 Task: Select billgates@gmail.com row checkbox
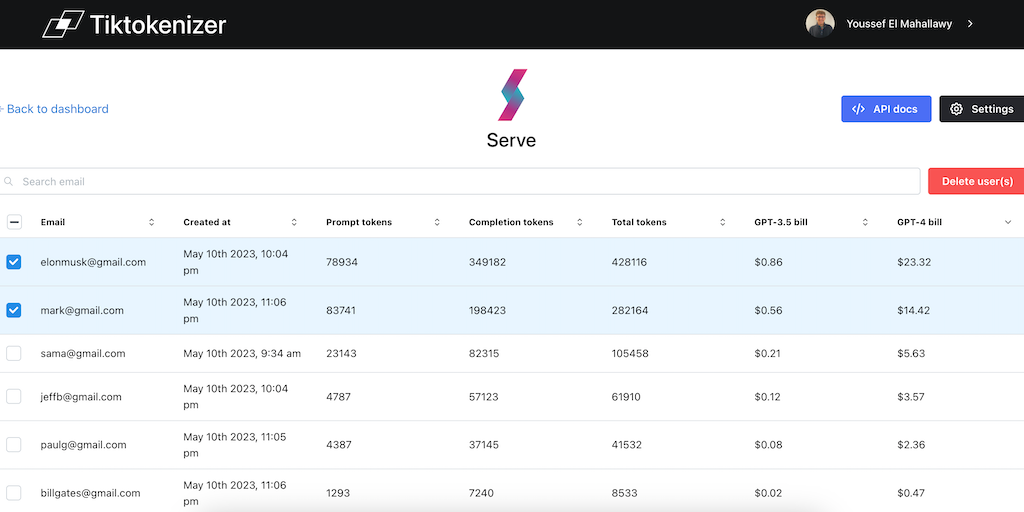tap(14, 493)
